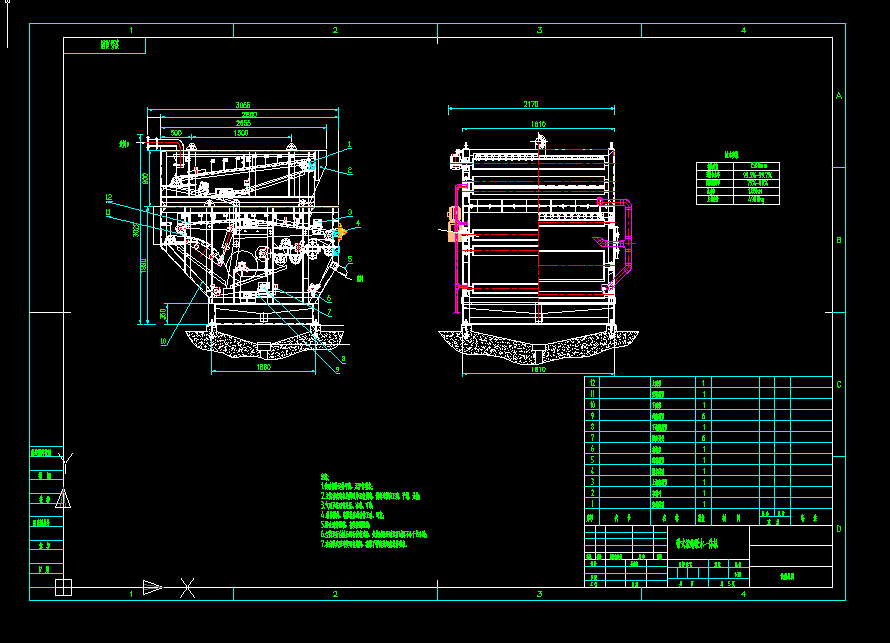The width and height of the screenshot is (890, 643).
Task: Click zone label 1 on the top border
Action: pyautogui.click(x=131, y=30)
